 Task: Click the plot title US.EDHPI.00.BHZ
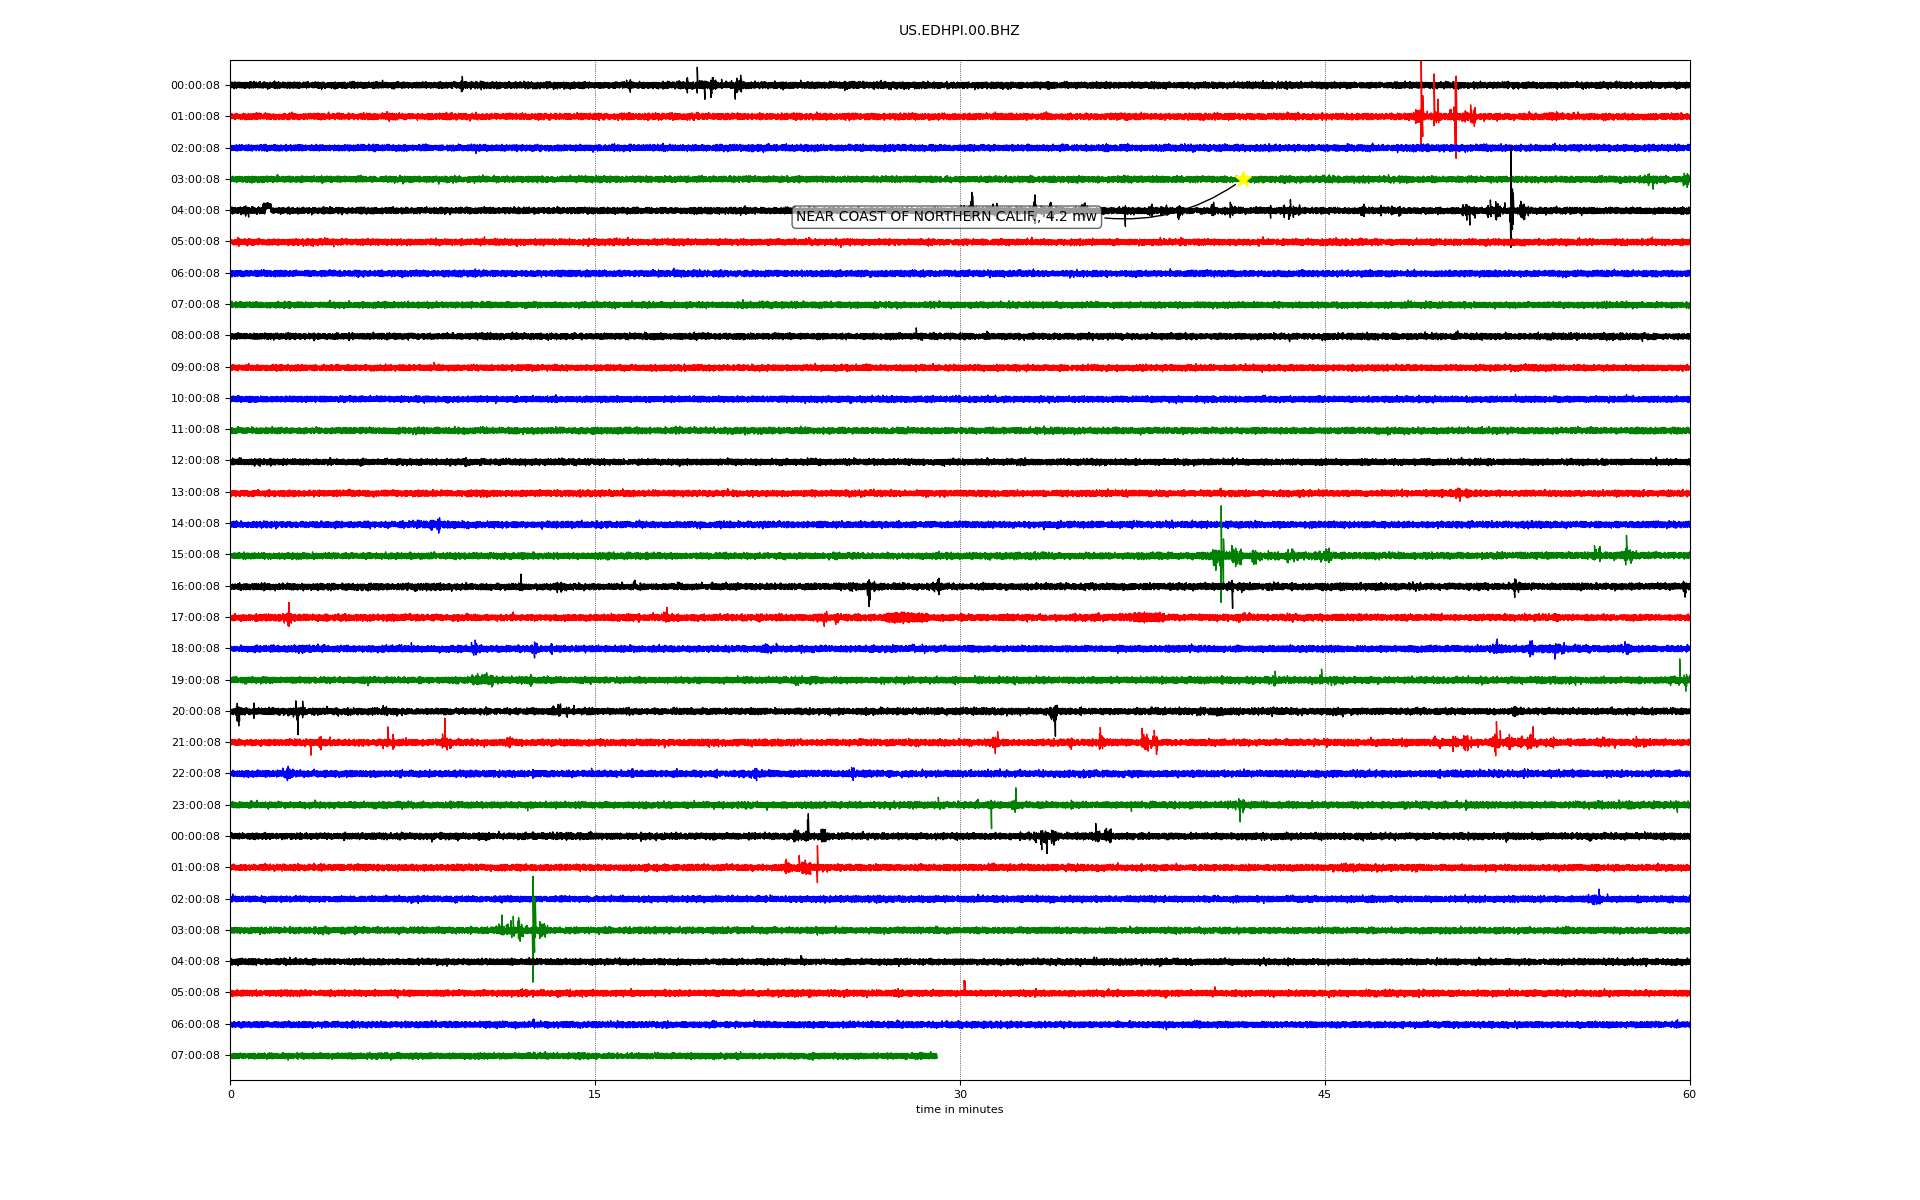(959, 31)
